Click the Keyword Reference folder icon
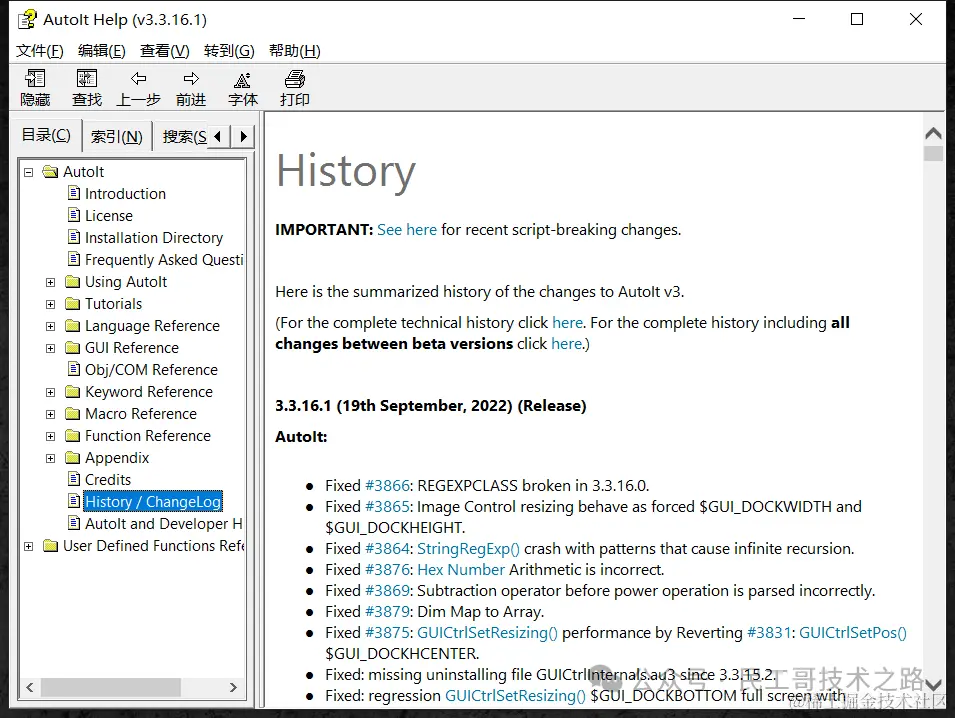Image resolution: width=955 pixels, height=718 pixels. (x=72, y=391)
